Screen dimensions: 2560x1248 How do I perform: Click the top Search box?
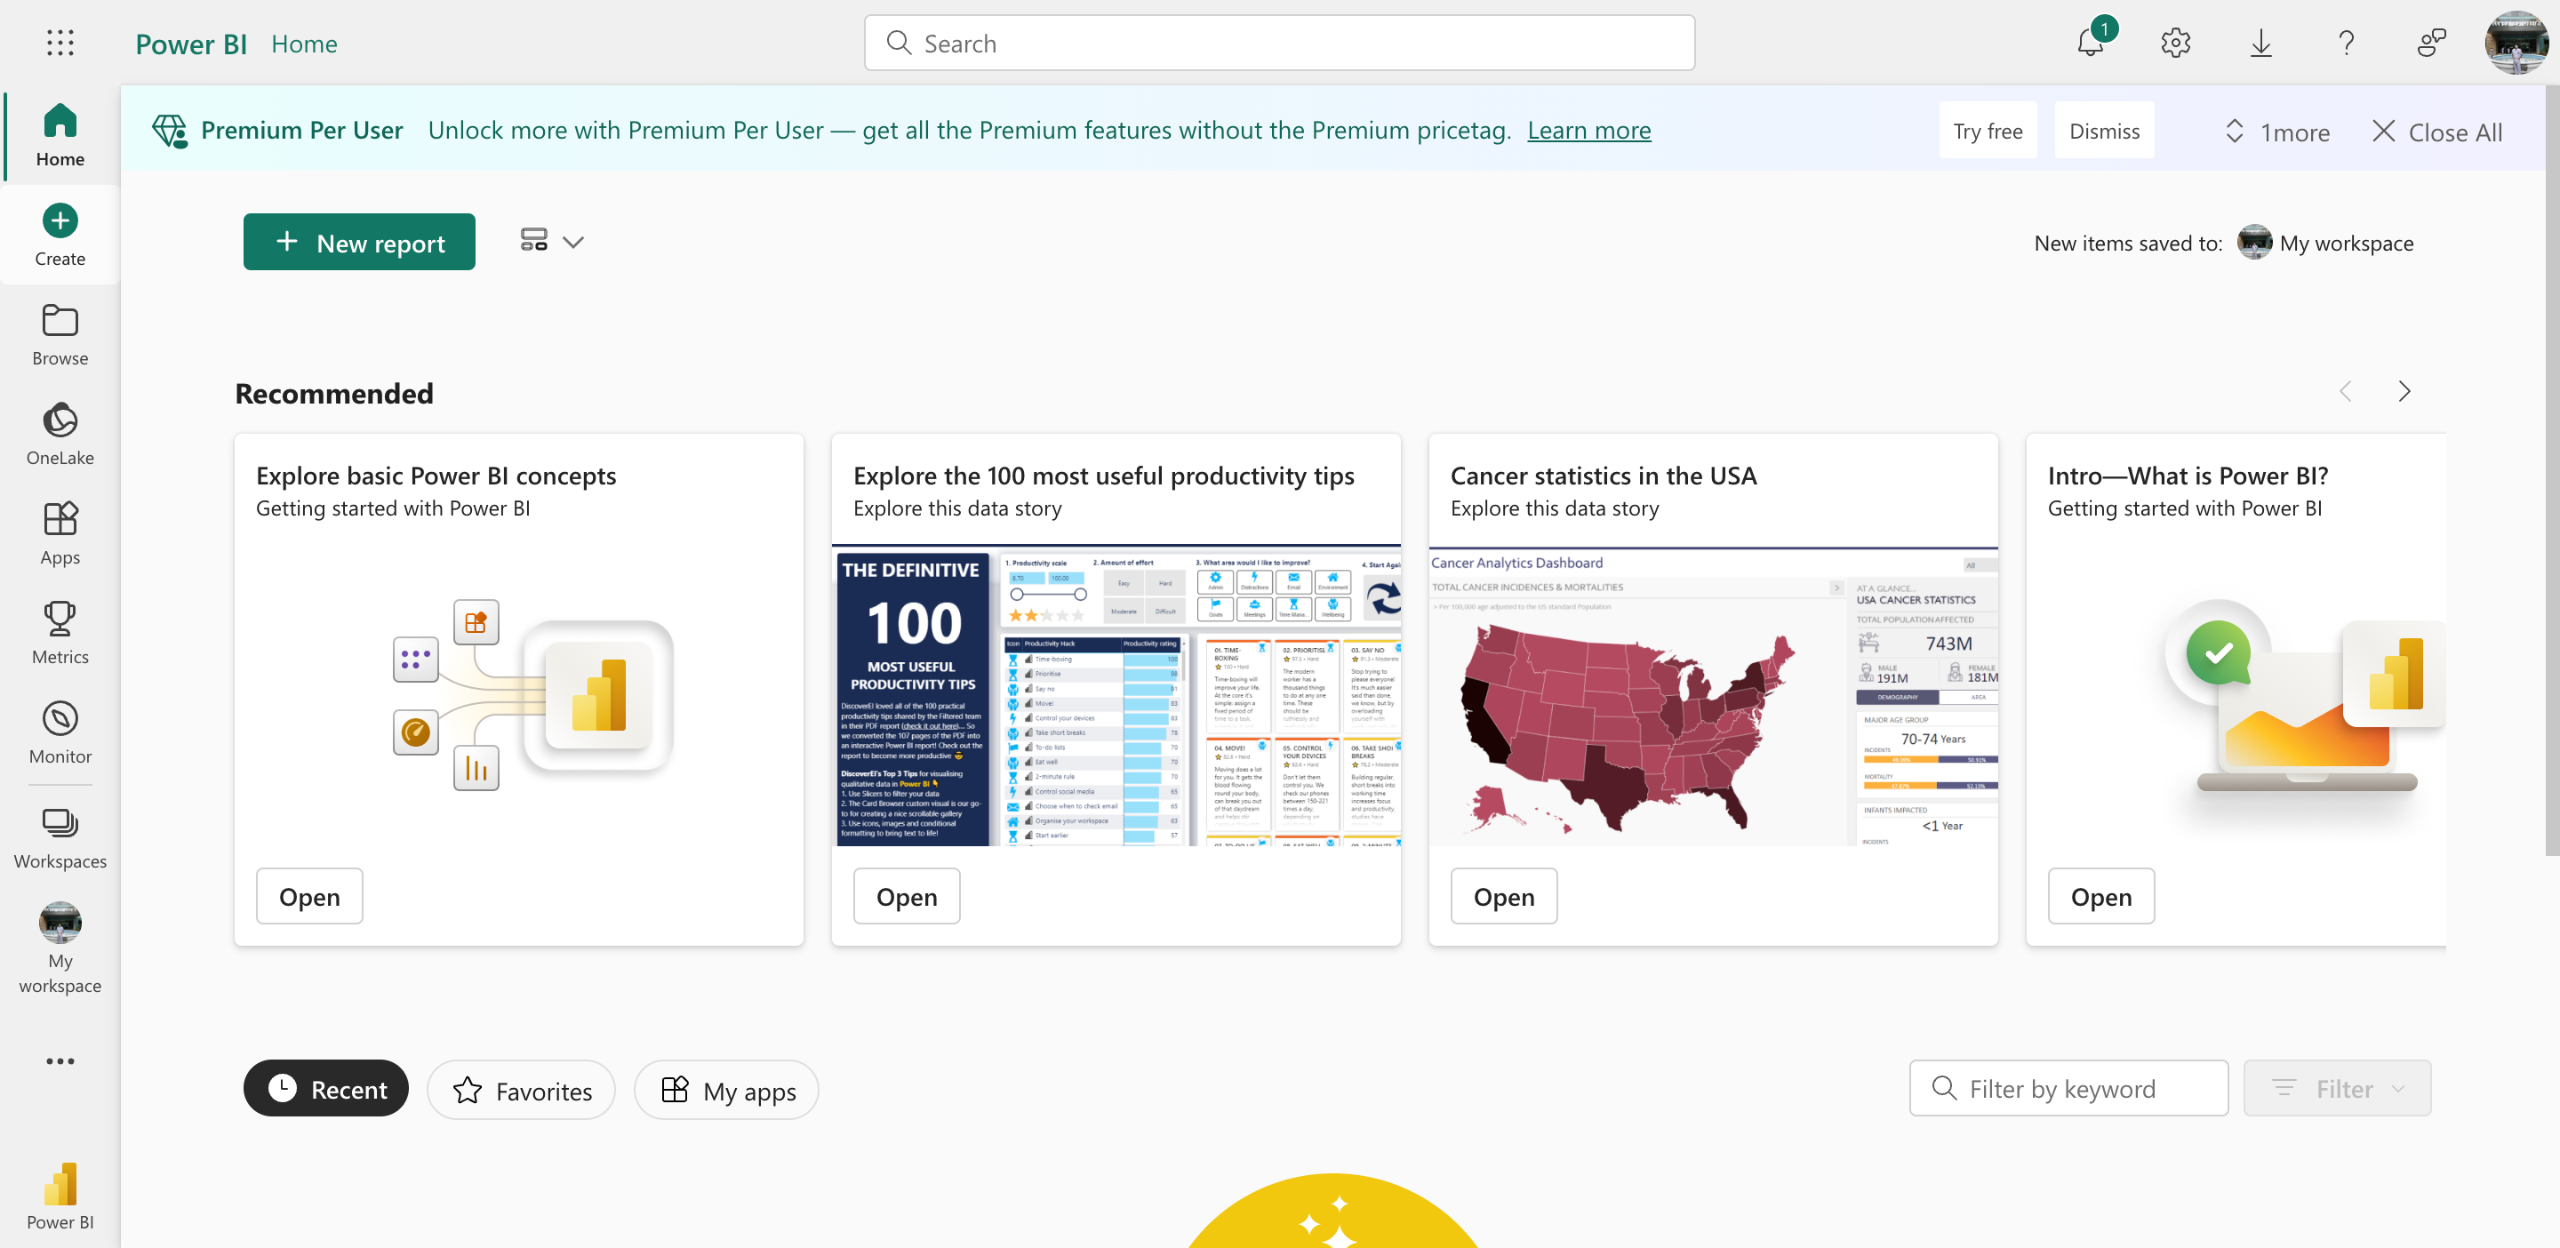click(x=1279, y=43)
